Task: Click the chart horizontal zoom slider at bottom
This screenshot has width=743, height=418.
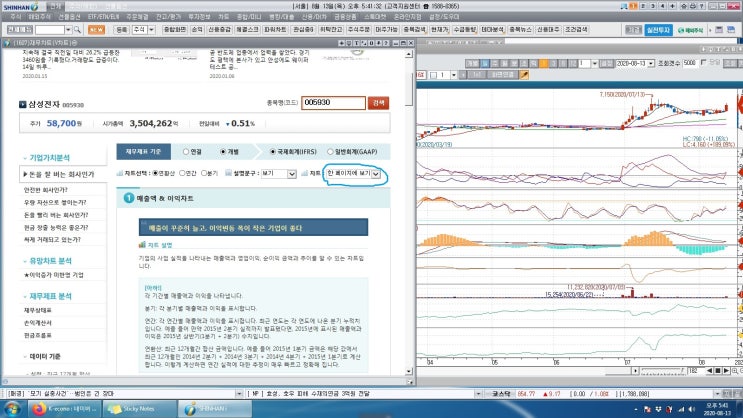Action: (661, 371)
